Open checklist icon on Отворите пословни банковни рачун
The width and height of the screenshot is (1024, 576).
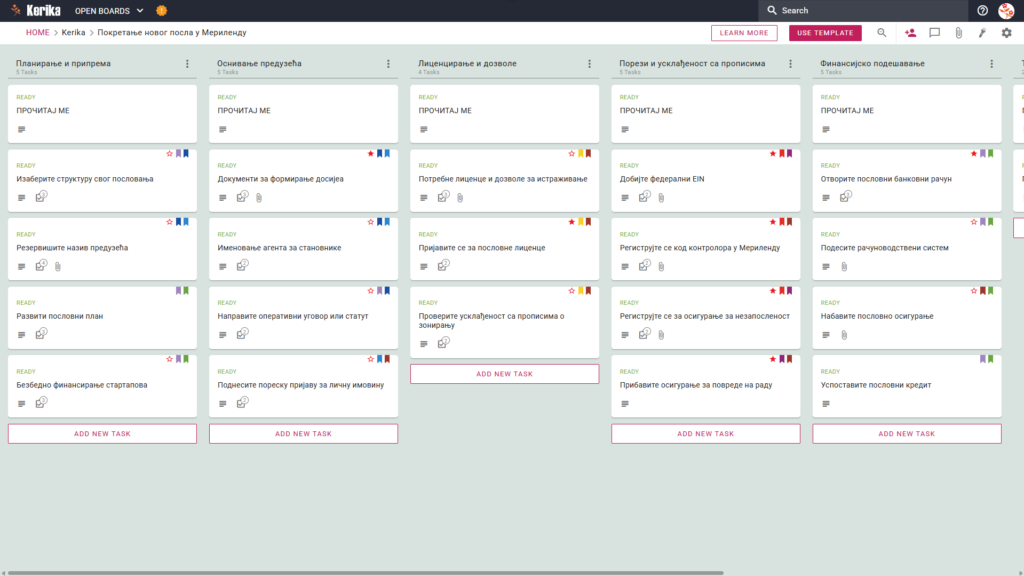[x=846, y=197]
